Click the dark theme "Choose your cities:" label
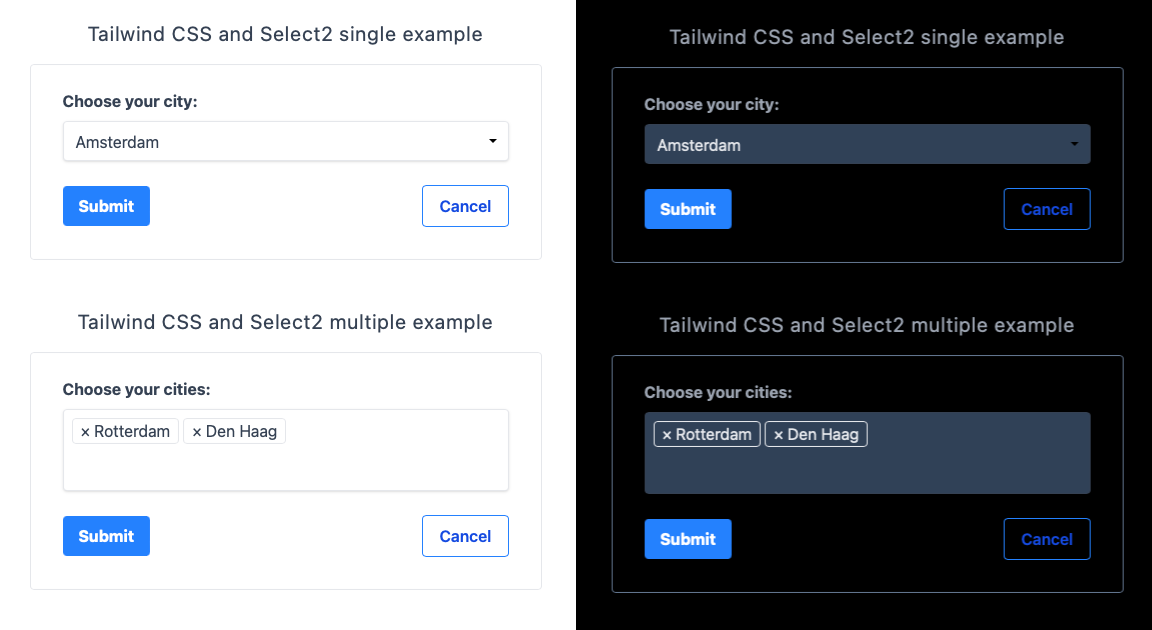The width and height of the screenshot is (1152, 630). coord(718,393)
